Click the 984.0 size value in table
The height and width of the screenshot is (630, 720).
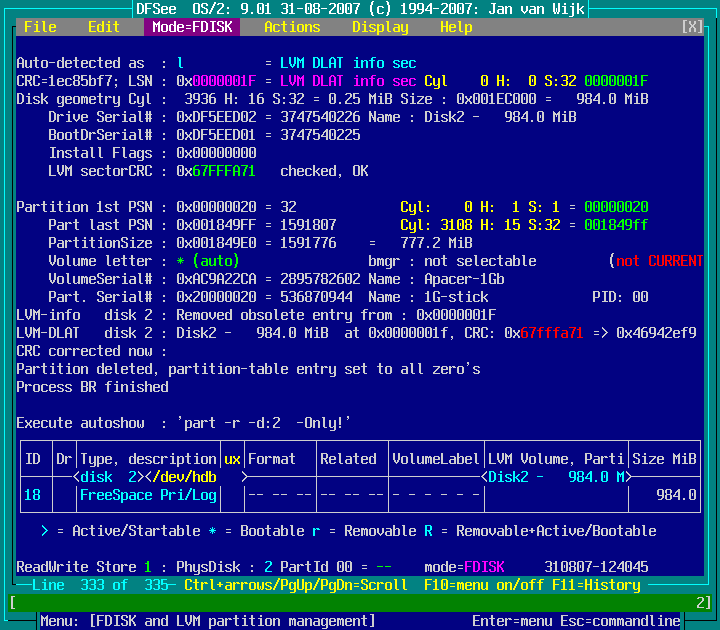tap(676, 495)
